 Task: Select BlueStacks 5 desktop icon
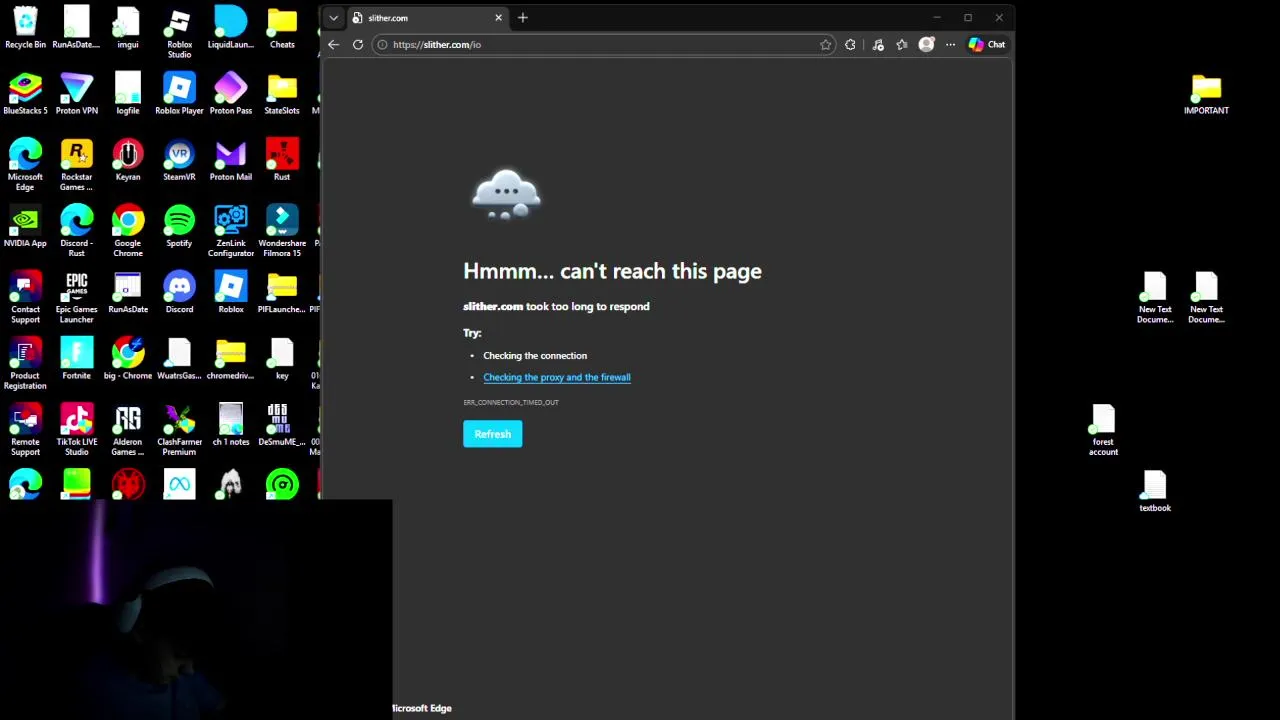[x=25, y=94]
